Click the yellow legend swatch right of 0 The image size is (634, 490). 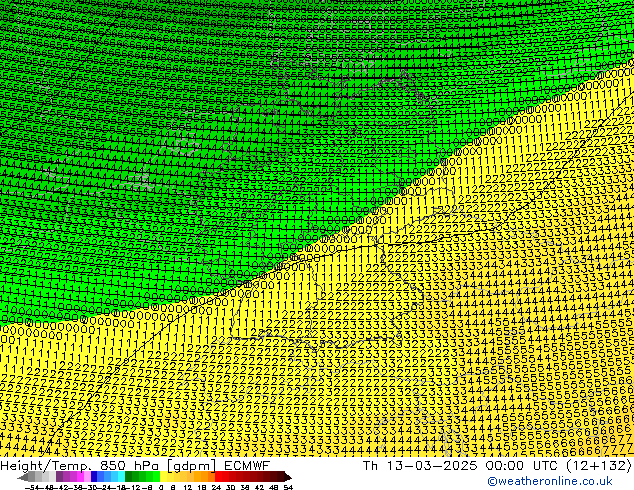click(x=163, y=477)
